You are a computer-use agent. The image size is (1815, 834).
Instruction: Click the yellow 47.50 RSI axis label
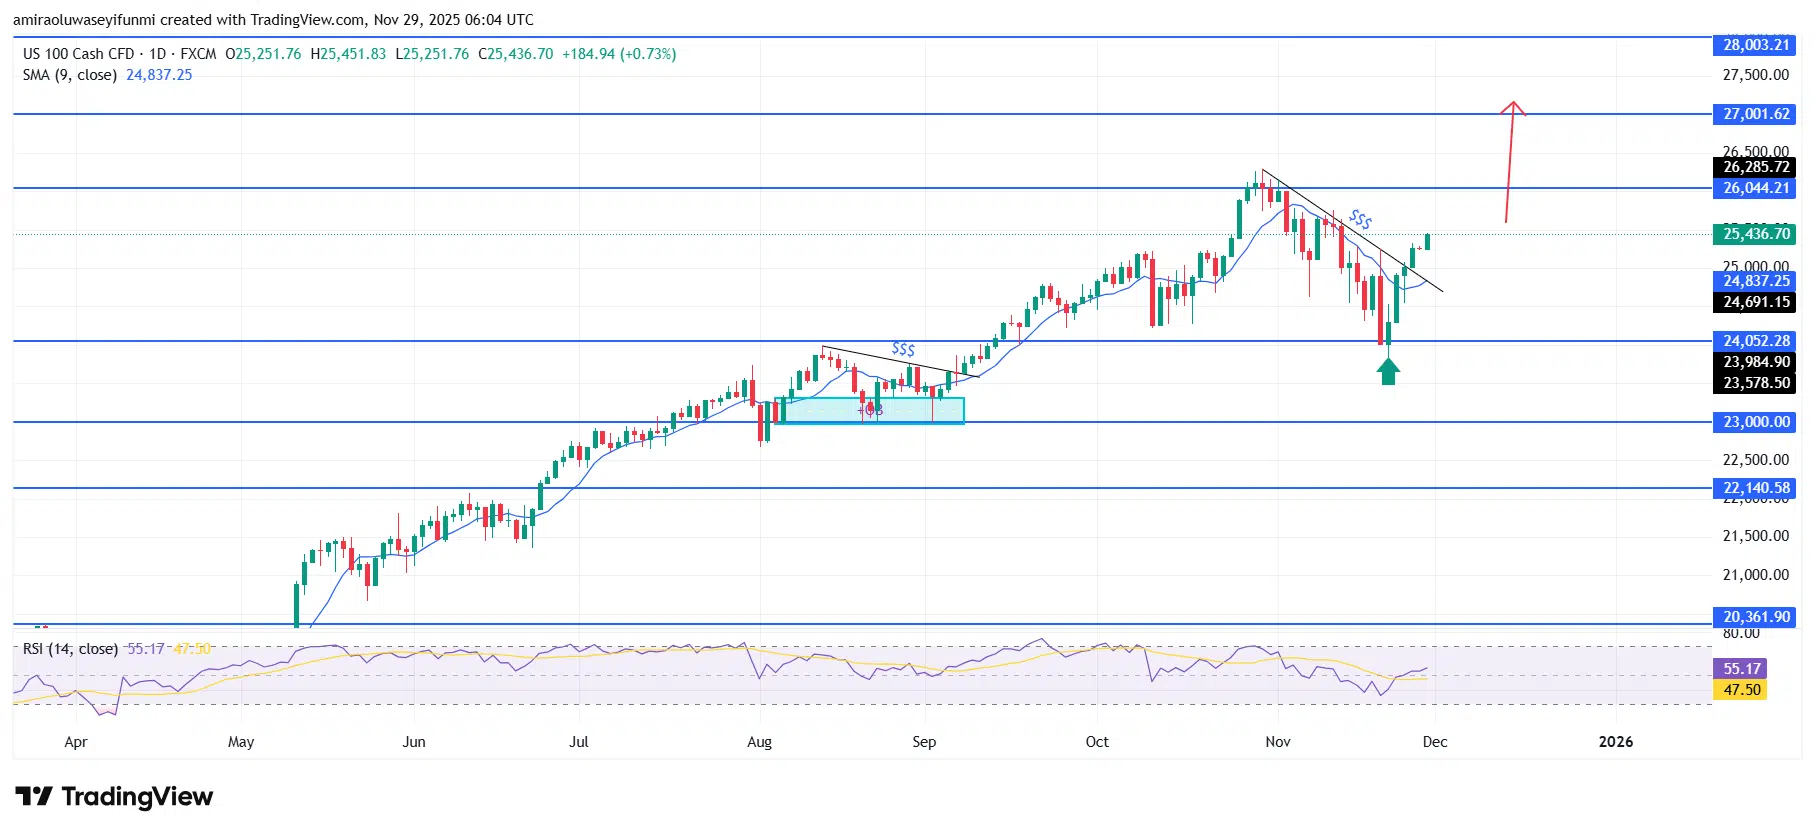(x=1741, y=690)
